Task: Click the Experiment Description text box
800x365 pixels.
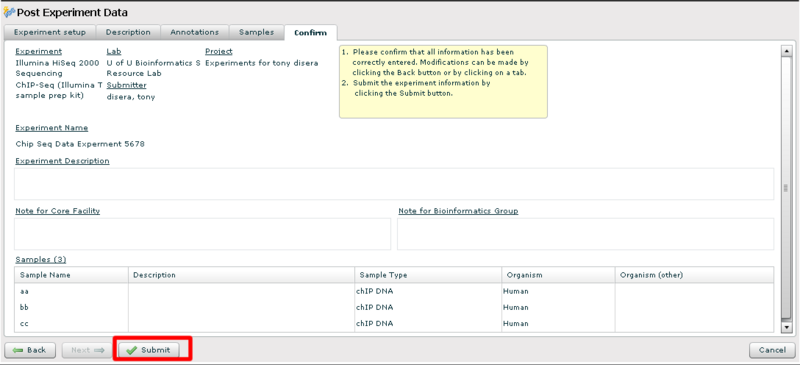Action: [x=394, y=184]
